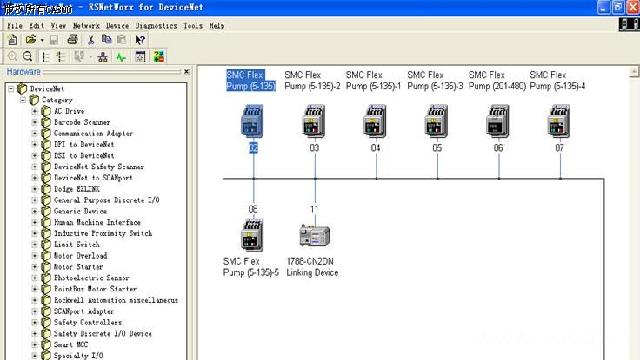Open the Help menu

[x=217, y=26]
